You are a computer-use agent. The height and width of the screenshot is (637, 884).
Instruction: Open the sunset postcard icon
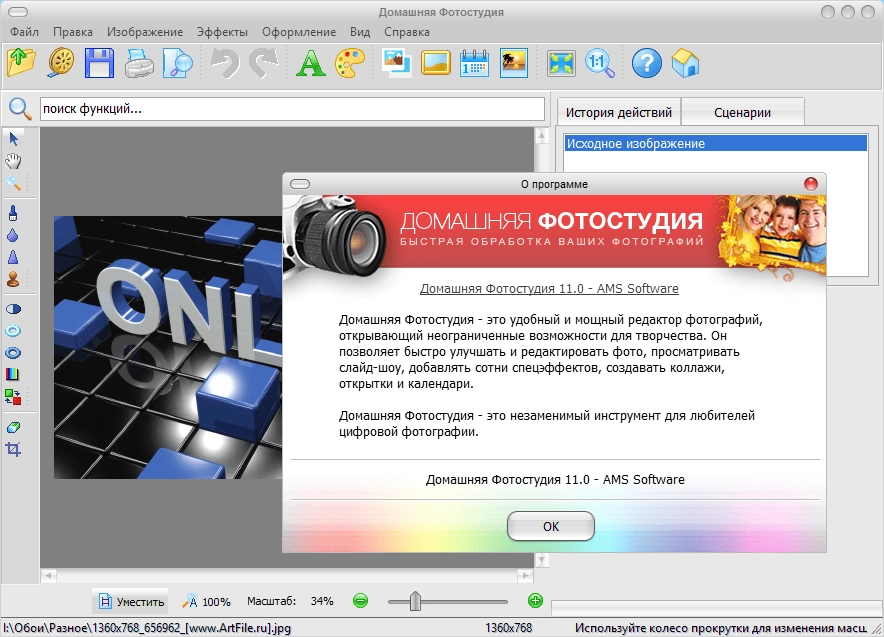pos(514,63)
